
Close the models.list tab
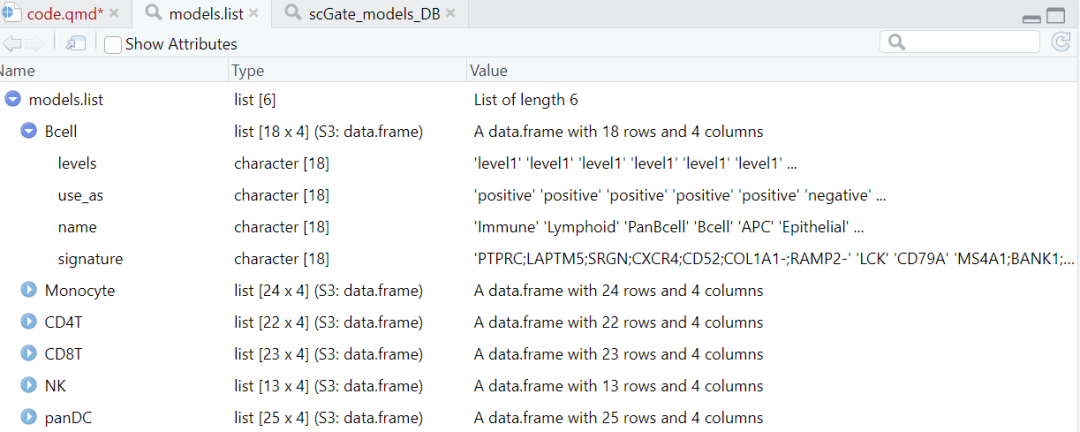click(254, 14)
